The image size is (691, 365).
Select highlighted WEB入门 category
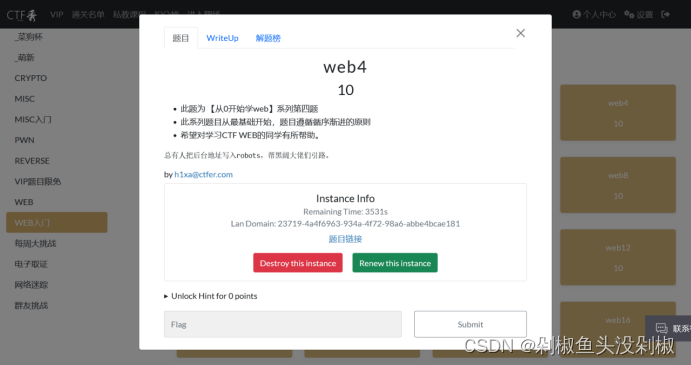click(57, 223)
